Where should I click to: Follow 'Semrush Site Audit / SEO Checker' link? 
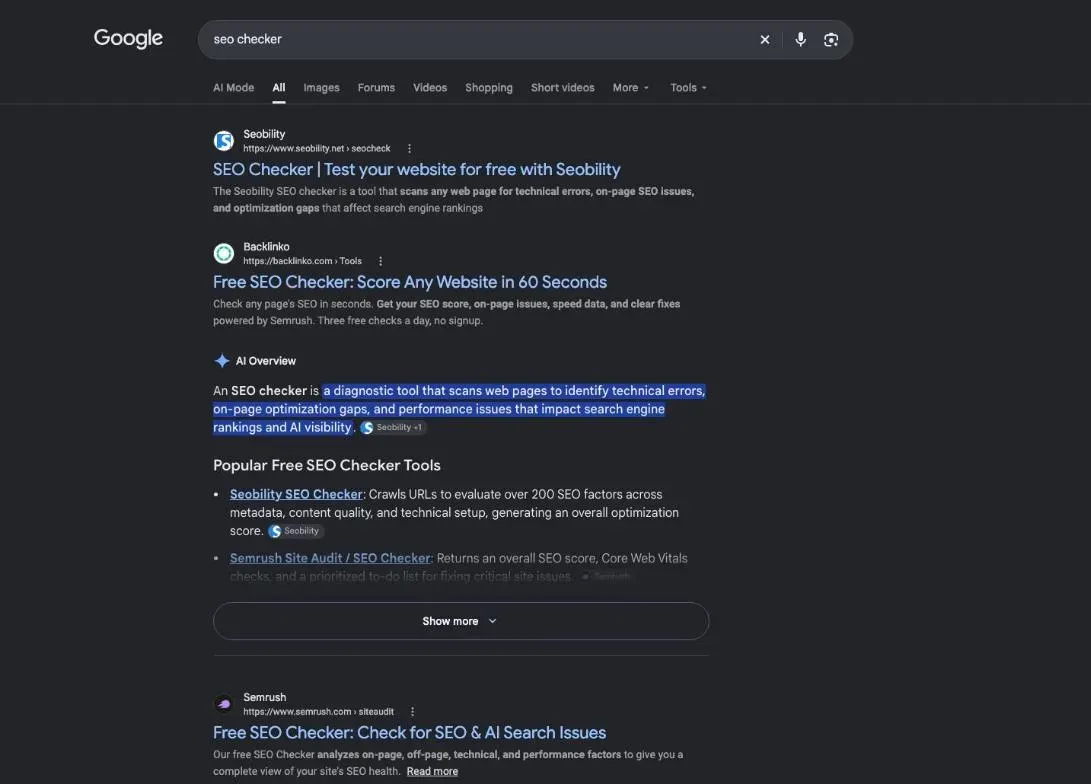pos(331,559)
